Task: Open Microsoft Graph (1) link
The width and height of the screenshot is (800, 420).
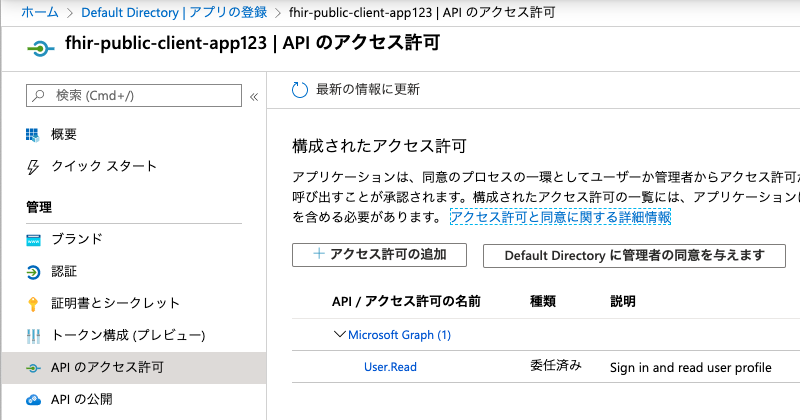Action: [399, 335]
